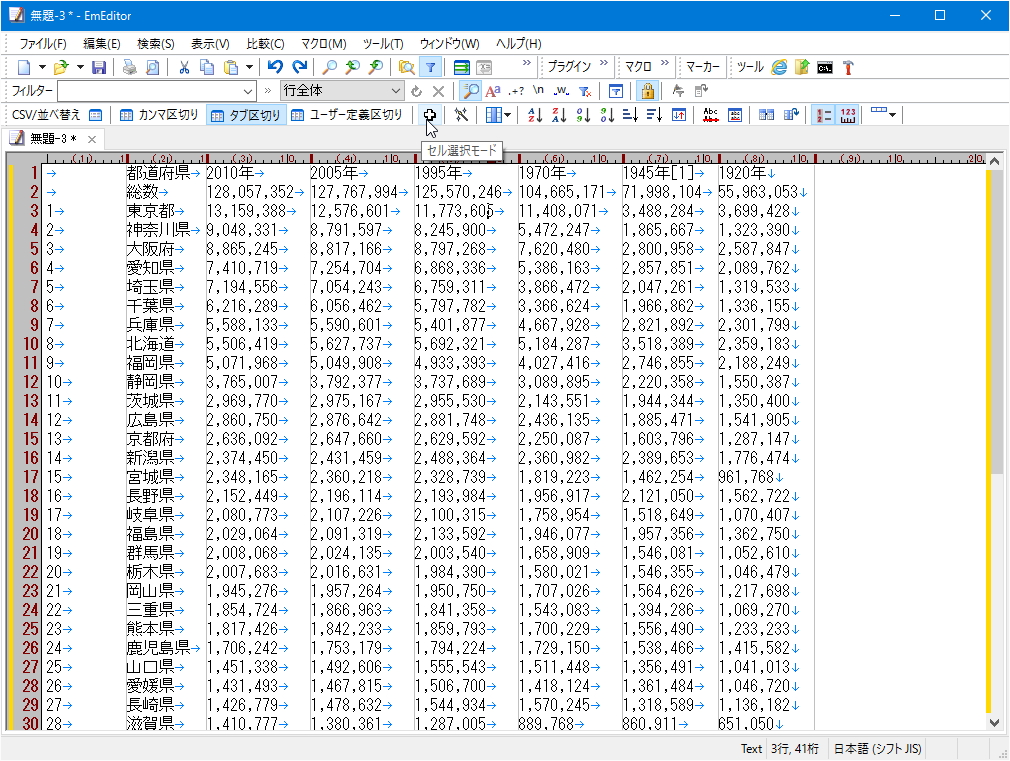Image resolution: width=1010 pixels, height=761 pixels.
Task: Toggle the filter toolbar funnel button
Action: pos(430,67)
